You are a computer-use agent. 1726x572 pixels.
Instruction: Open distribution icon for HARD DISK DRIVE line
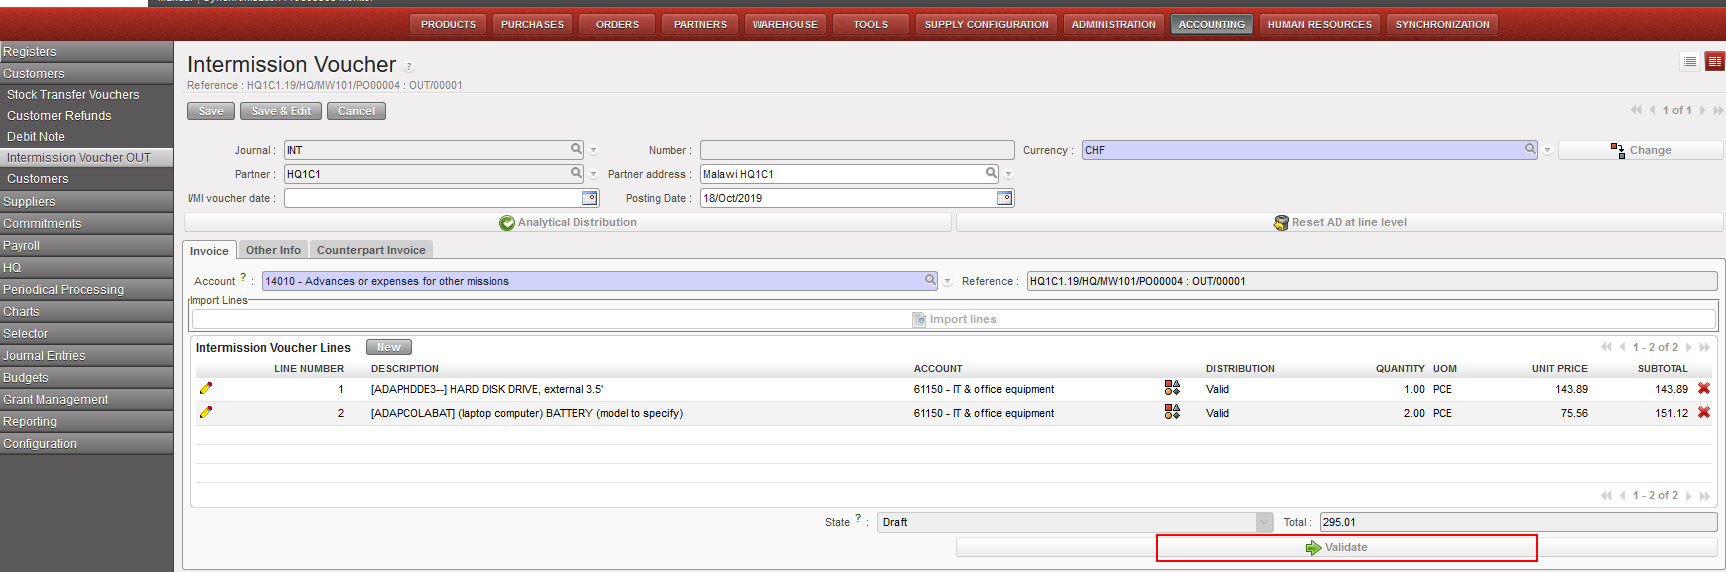pyautogui.click(x=1172, y=388)
